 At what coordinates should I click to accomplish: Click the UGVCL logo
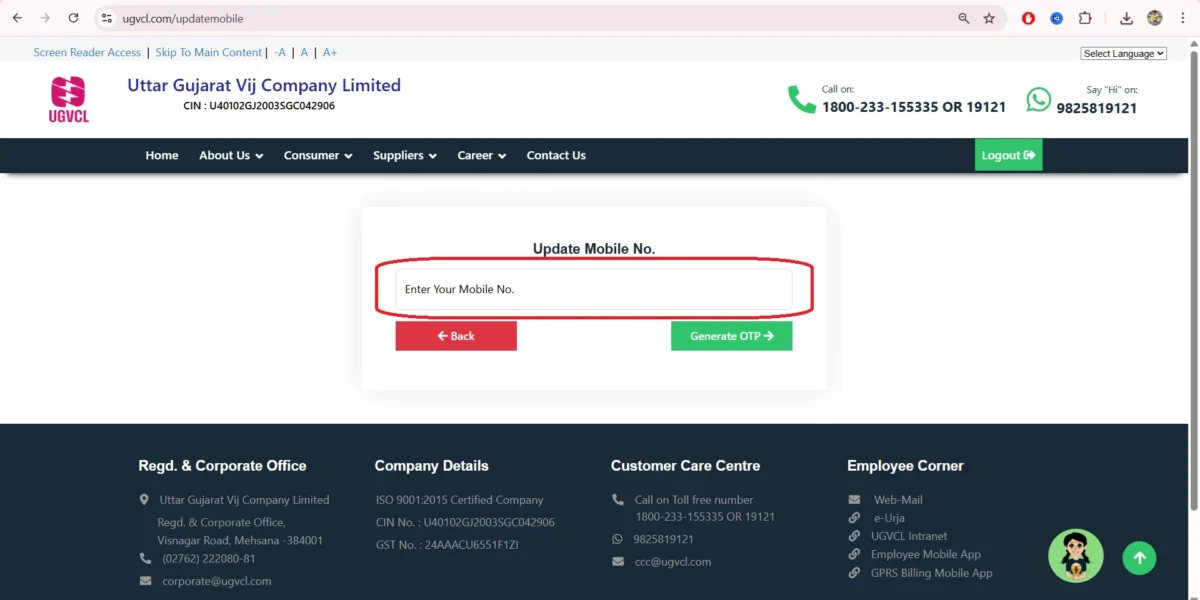[68, 98]
